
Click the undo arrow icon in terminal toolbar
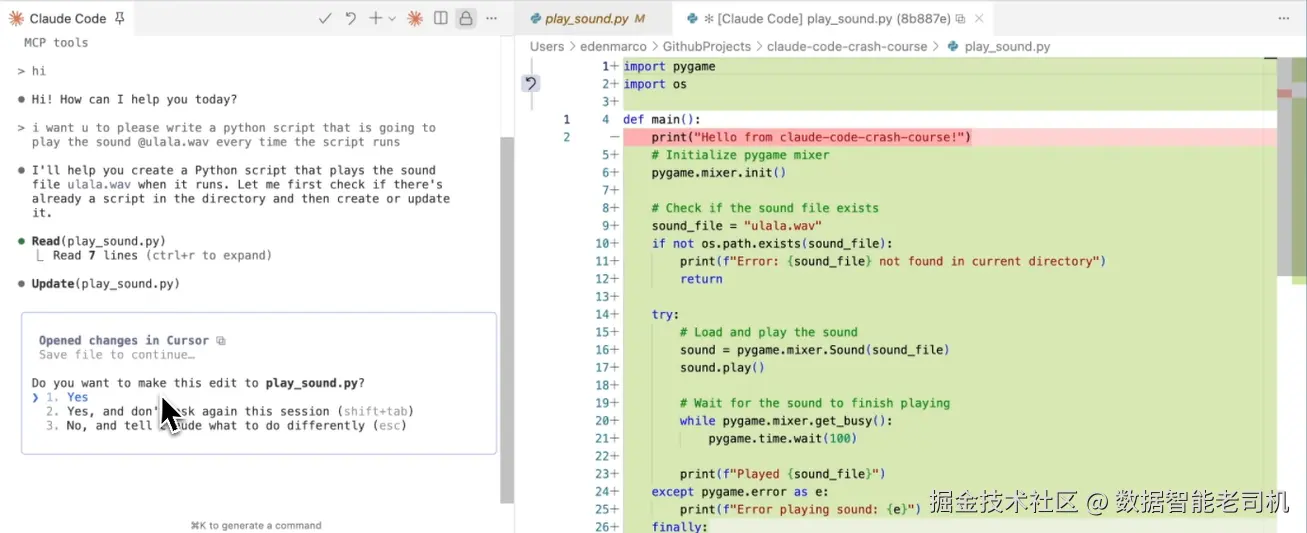coord(351,18)
